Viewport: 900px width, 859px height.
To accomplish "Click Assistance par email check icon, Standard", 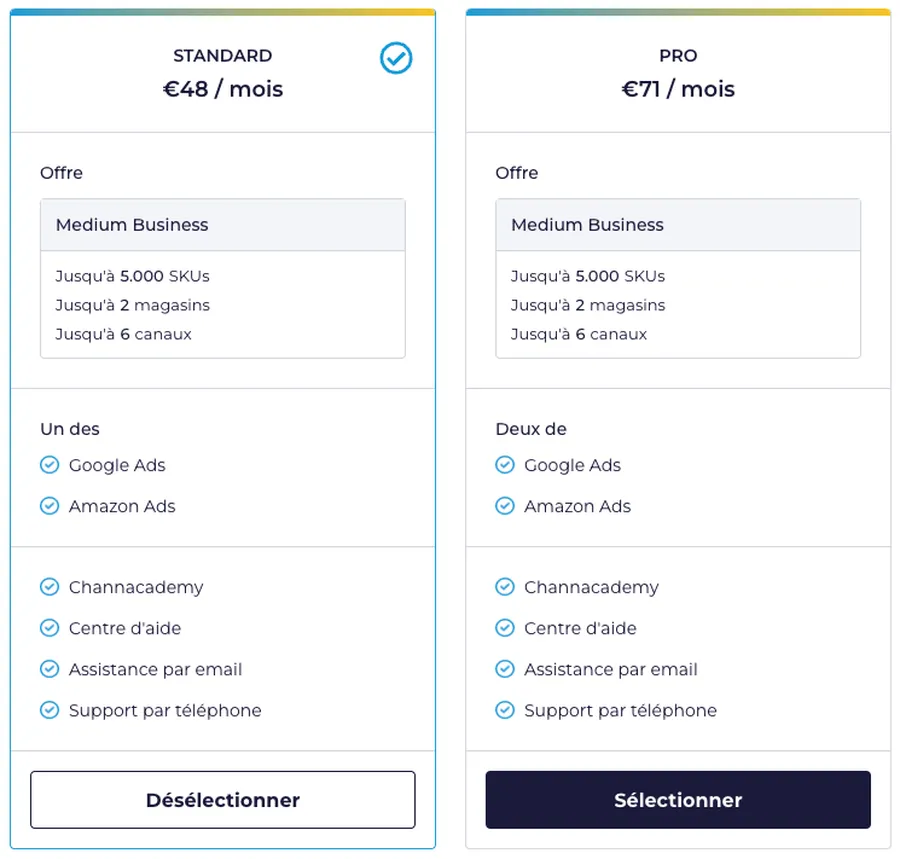I will pos(49,669).
